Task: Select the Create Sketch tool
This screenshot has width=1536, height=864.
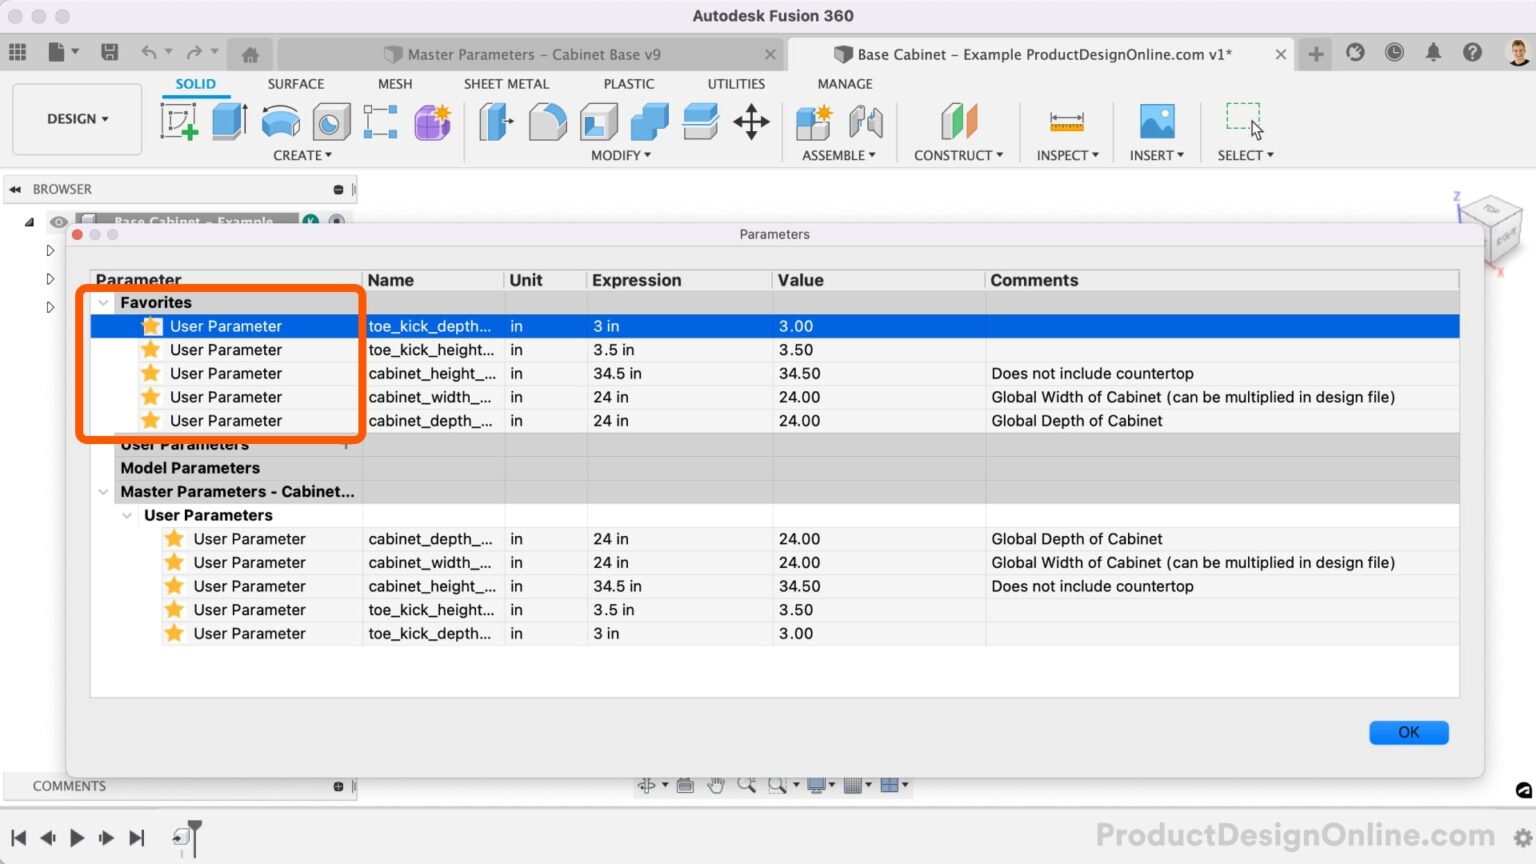Action: tap(180, 121)
